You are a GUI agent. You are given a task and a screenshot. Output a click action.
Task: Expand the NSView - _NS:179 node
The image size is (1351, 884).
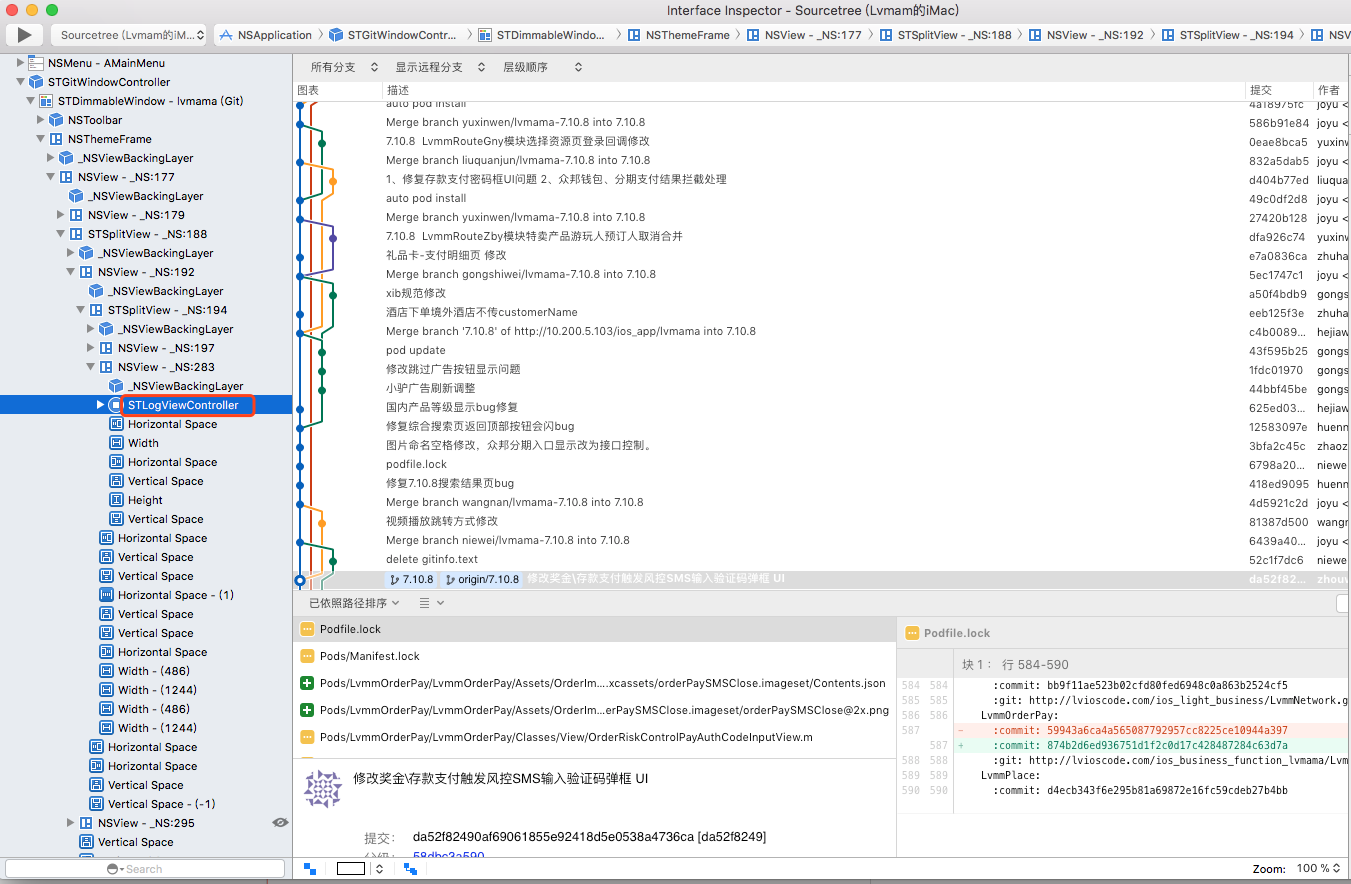point(60,215)
